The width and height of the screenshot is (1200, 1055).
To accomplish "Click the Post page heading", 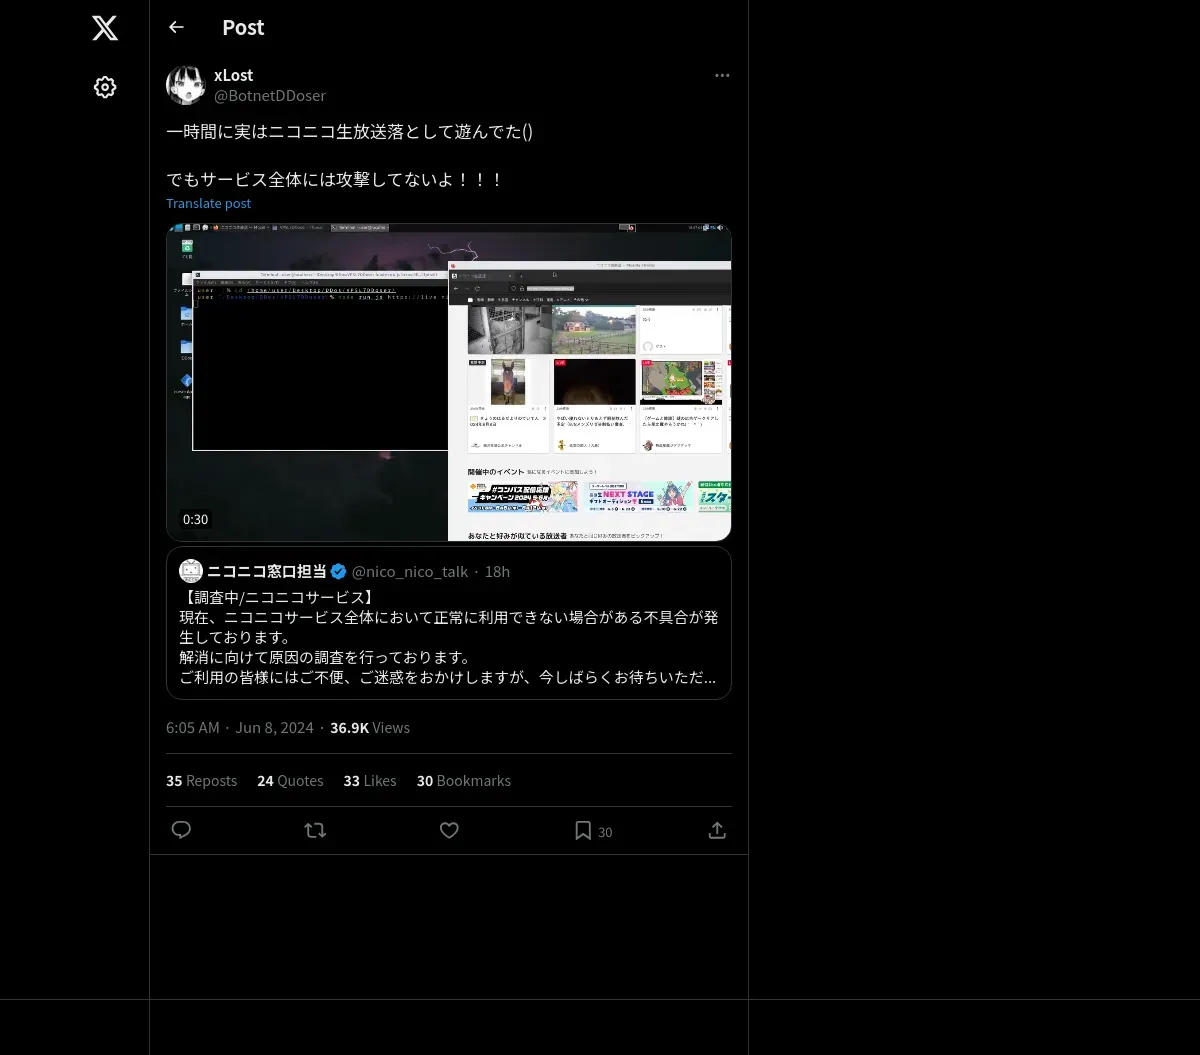I will (243, 27).
